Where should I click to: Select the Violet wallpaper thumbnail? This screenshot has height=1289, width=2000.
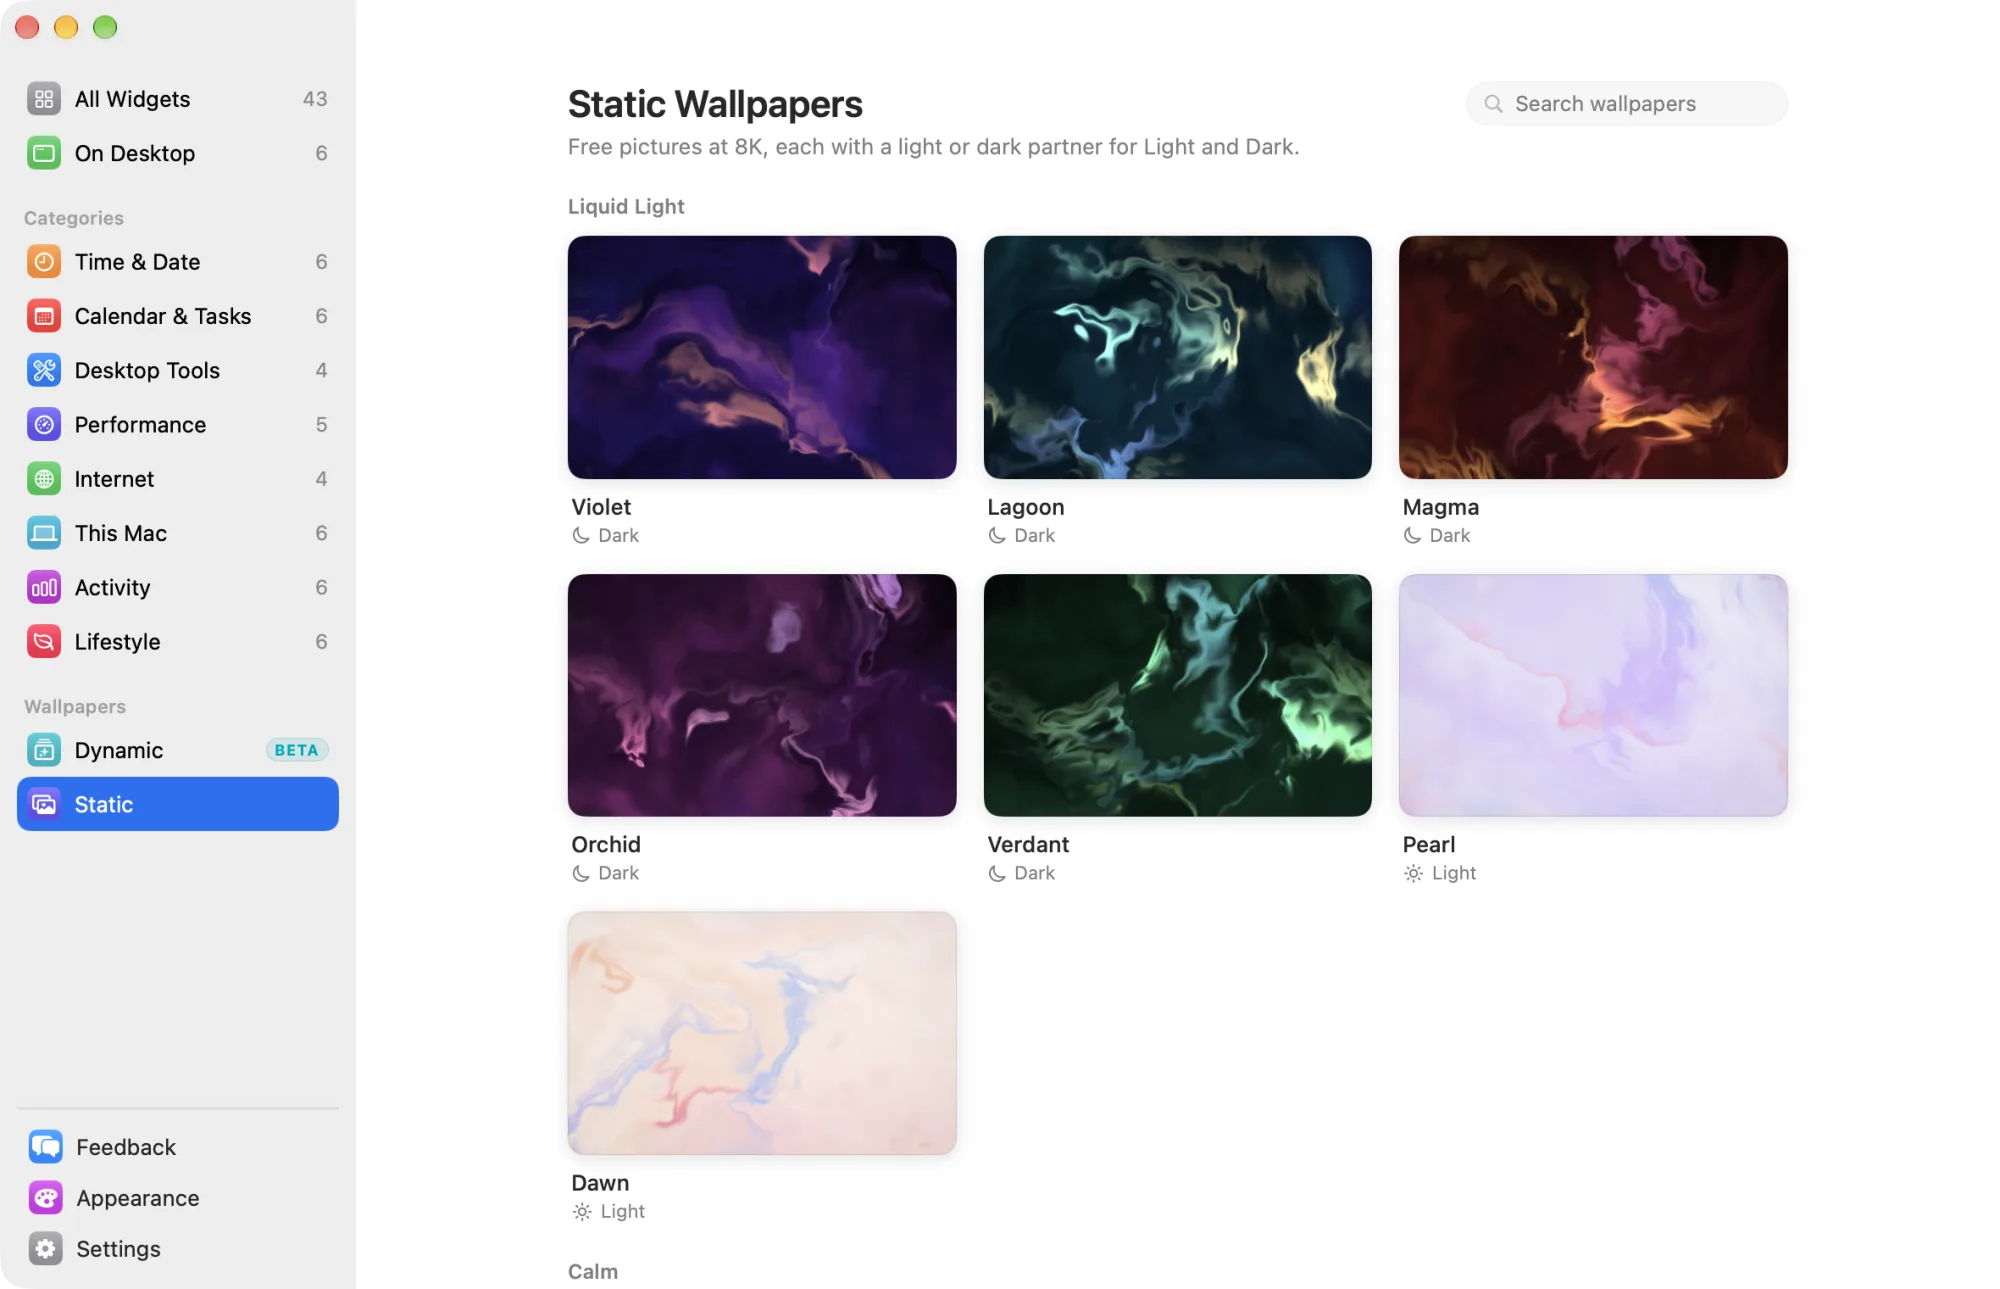pyautogui.click(x=762, y=357)
